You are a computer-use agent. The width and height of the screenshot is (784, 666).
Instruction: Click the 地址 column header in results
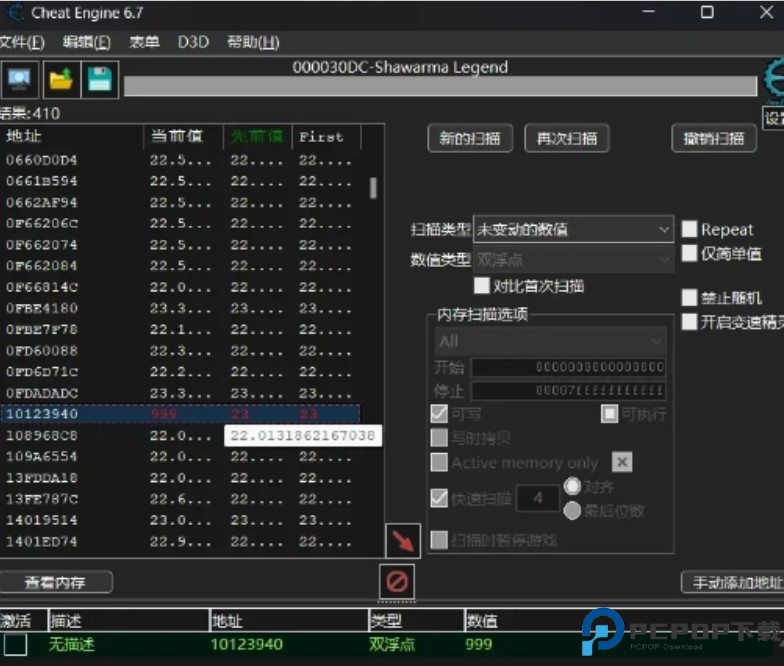pos(72,136)
